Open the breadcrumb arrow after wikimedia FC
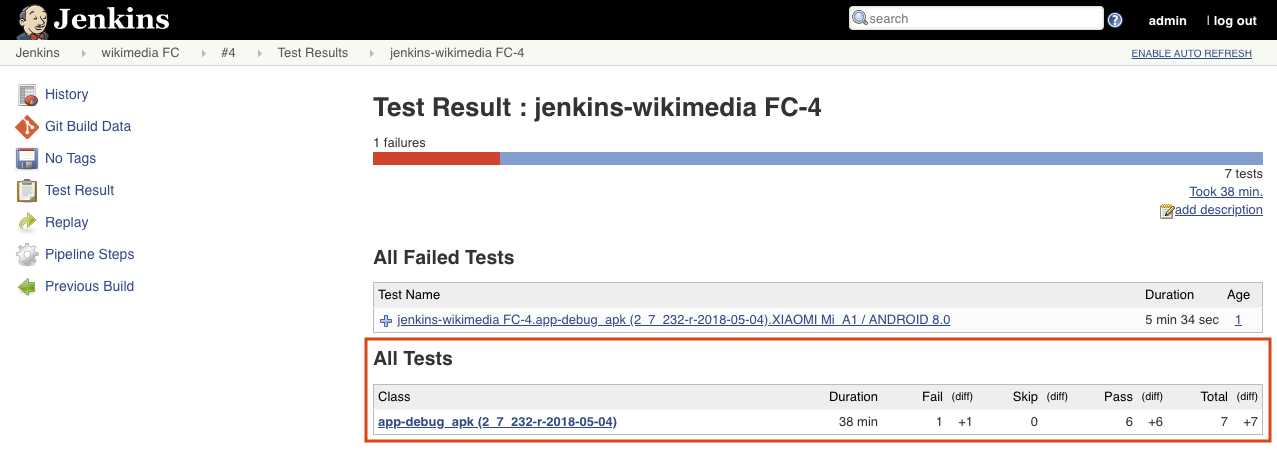The height and width of the screenshot is (460, 1277). 200,53
